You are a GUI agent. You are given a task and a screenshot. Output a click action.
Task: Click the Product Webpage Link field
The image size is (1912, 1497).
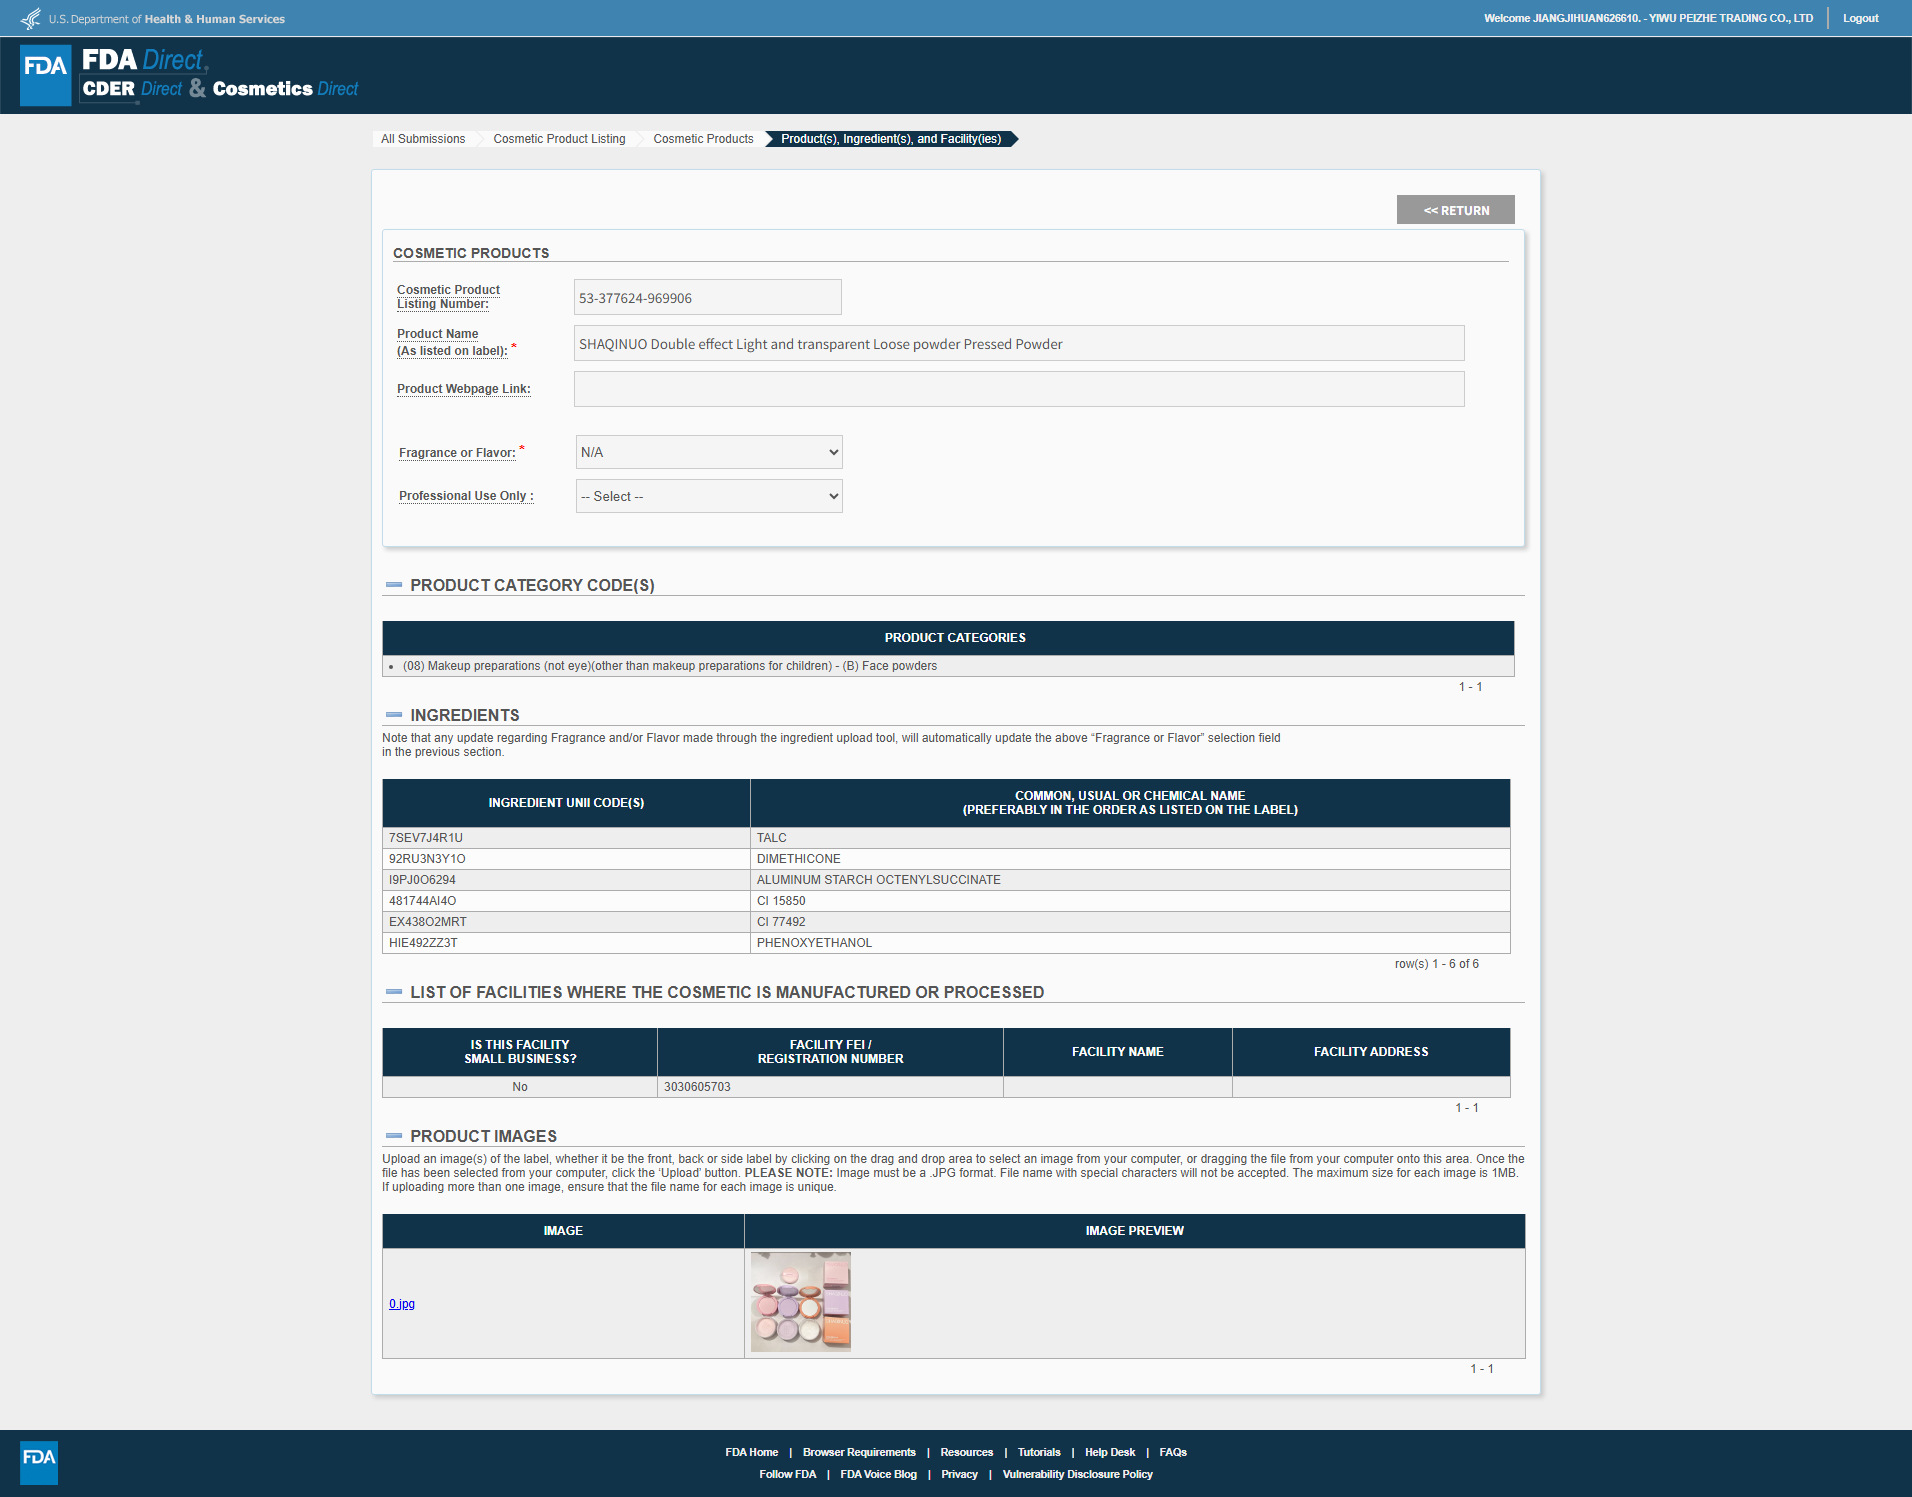click(x=1019, y=389)
